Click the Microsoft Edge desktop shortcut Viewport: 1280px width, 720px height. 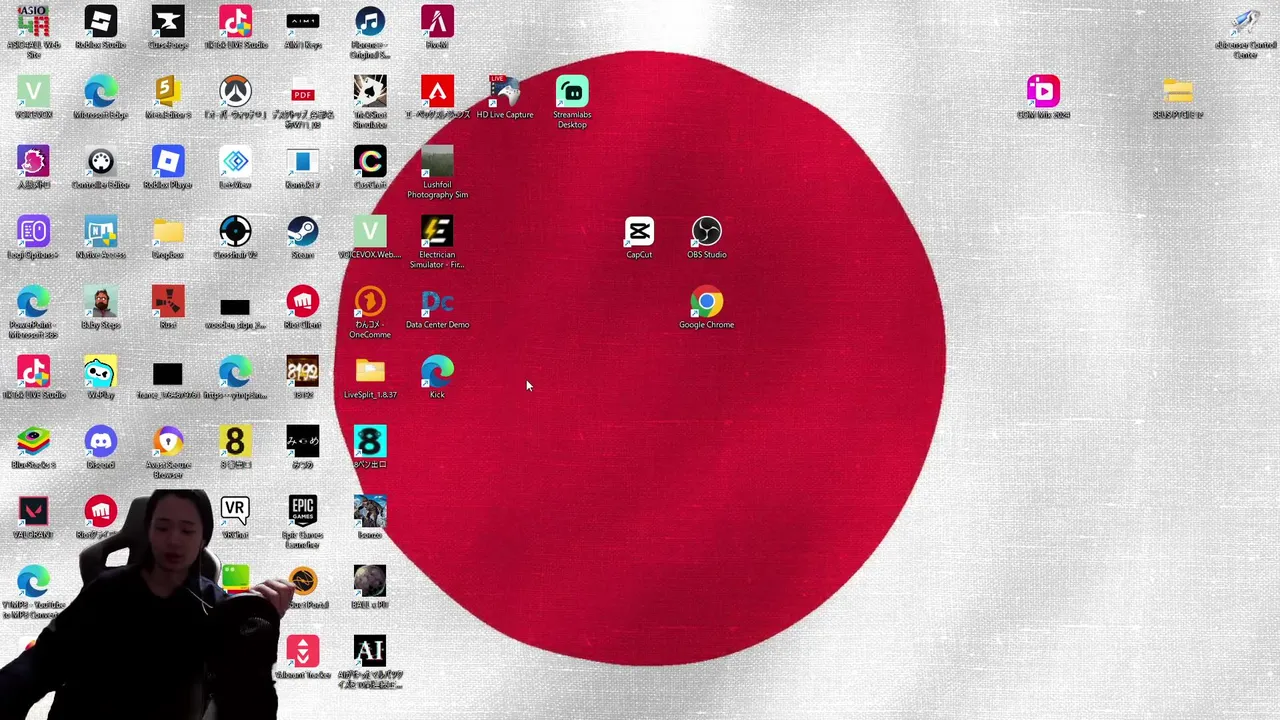pyautogui.click(x=100, y=92)
